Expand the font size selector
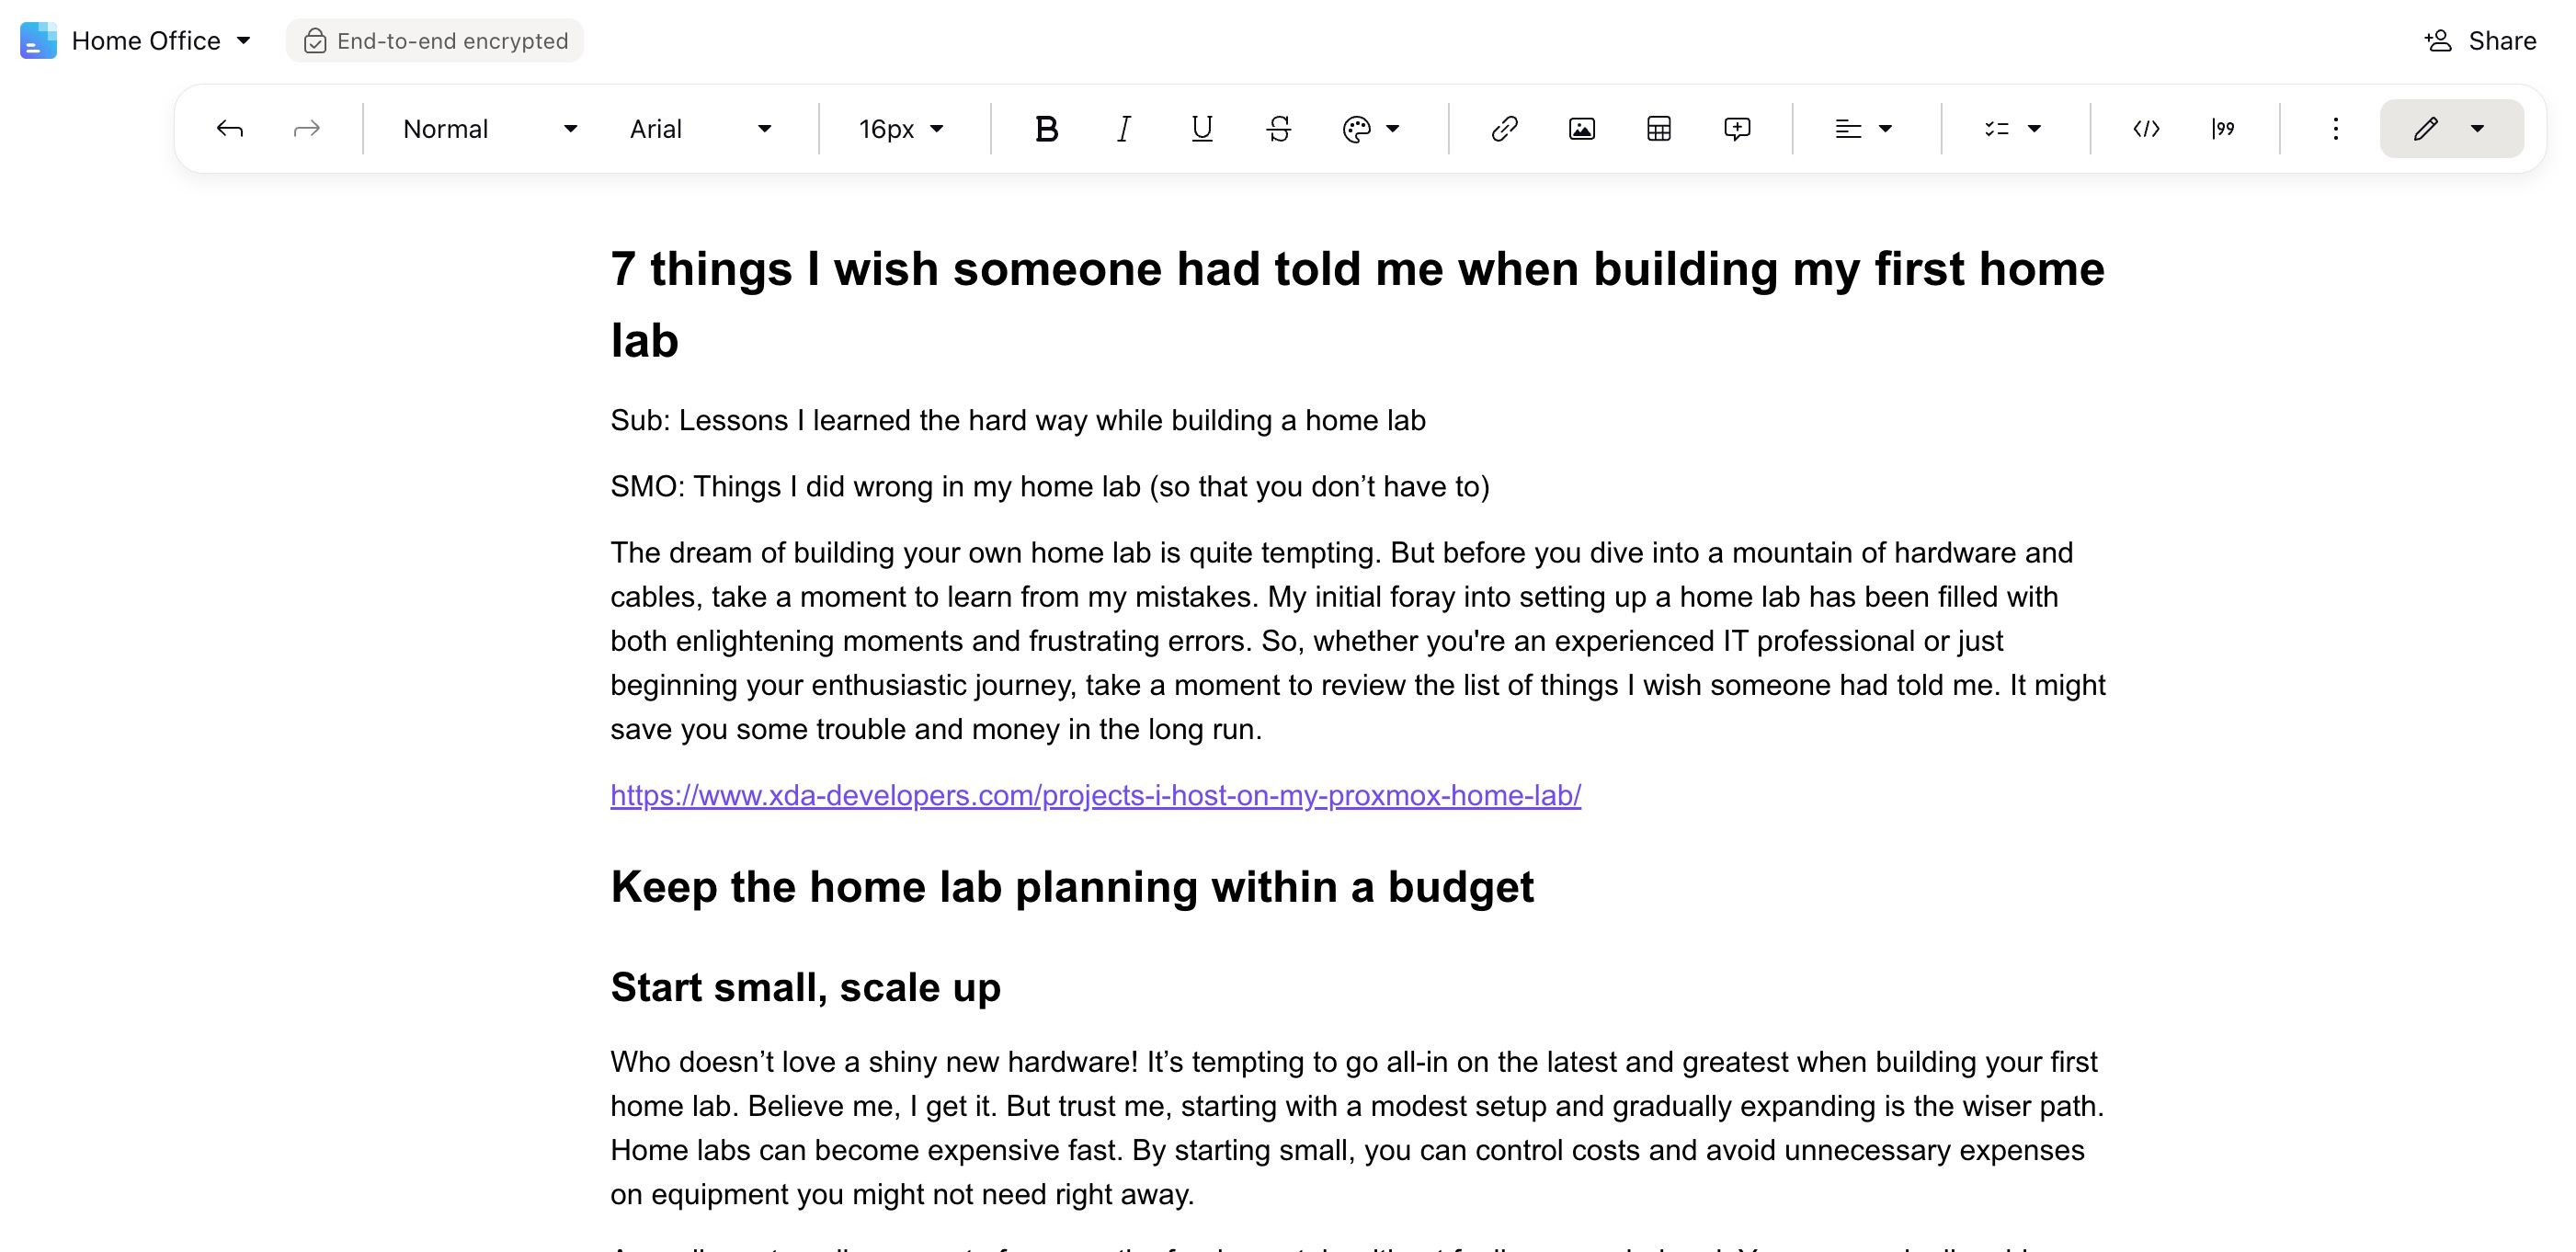2576x1252 pixels. [945, 127]
